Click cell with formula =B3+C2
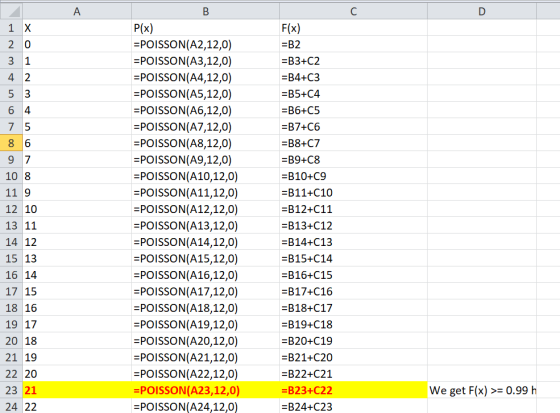560x413 pixels. pos(353,61)
